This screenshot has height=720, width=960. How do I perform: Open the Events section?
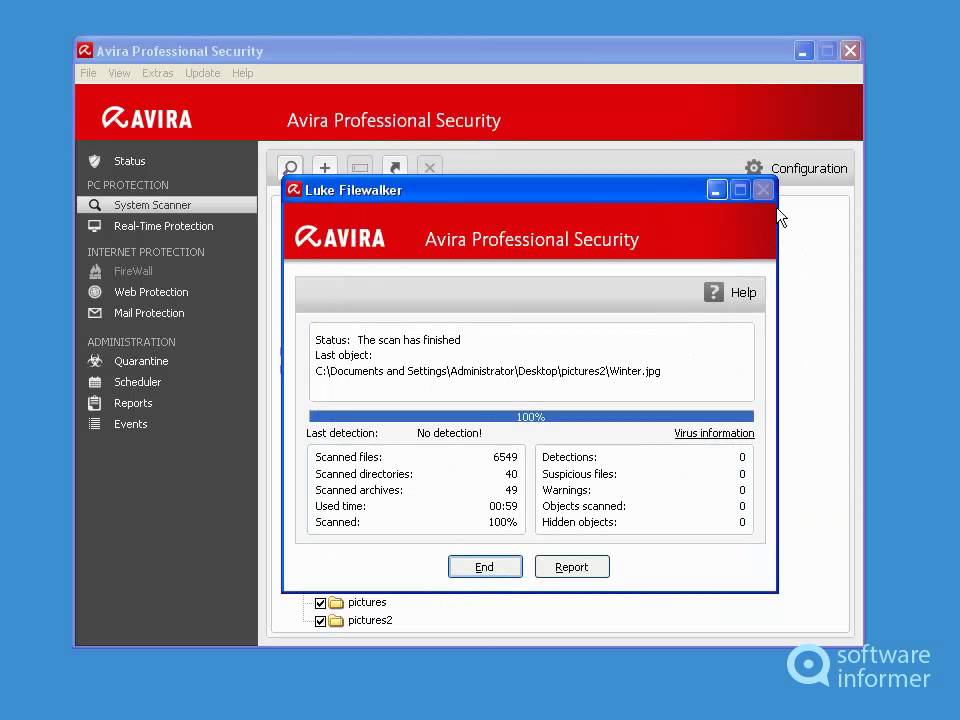(130, 424)
